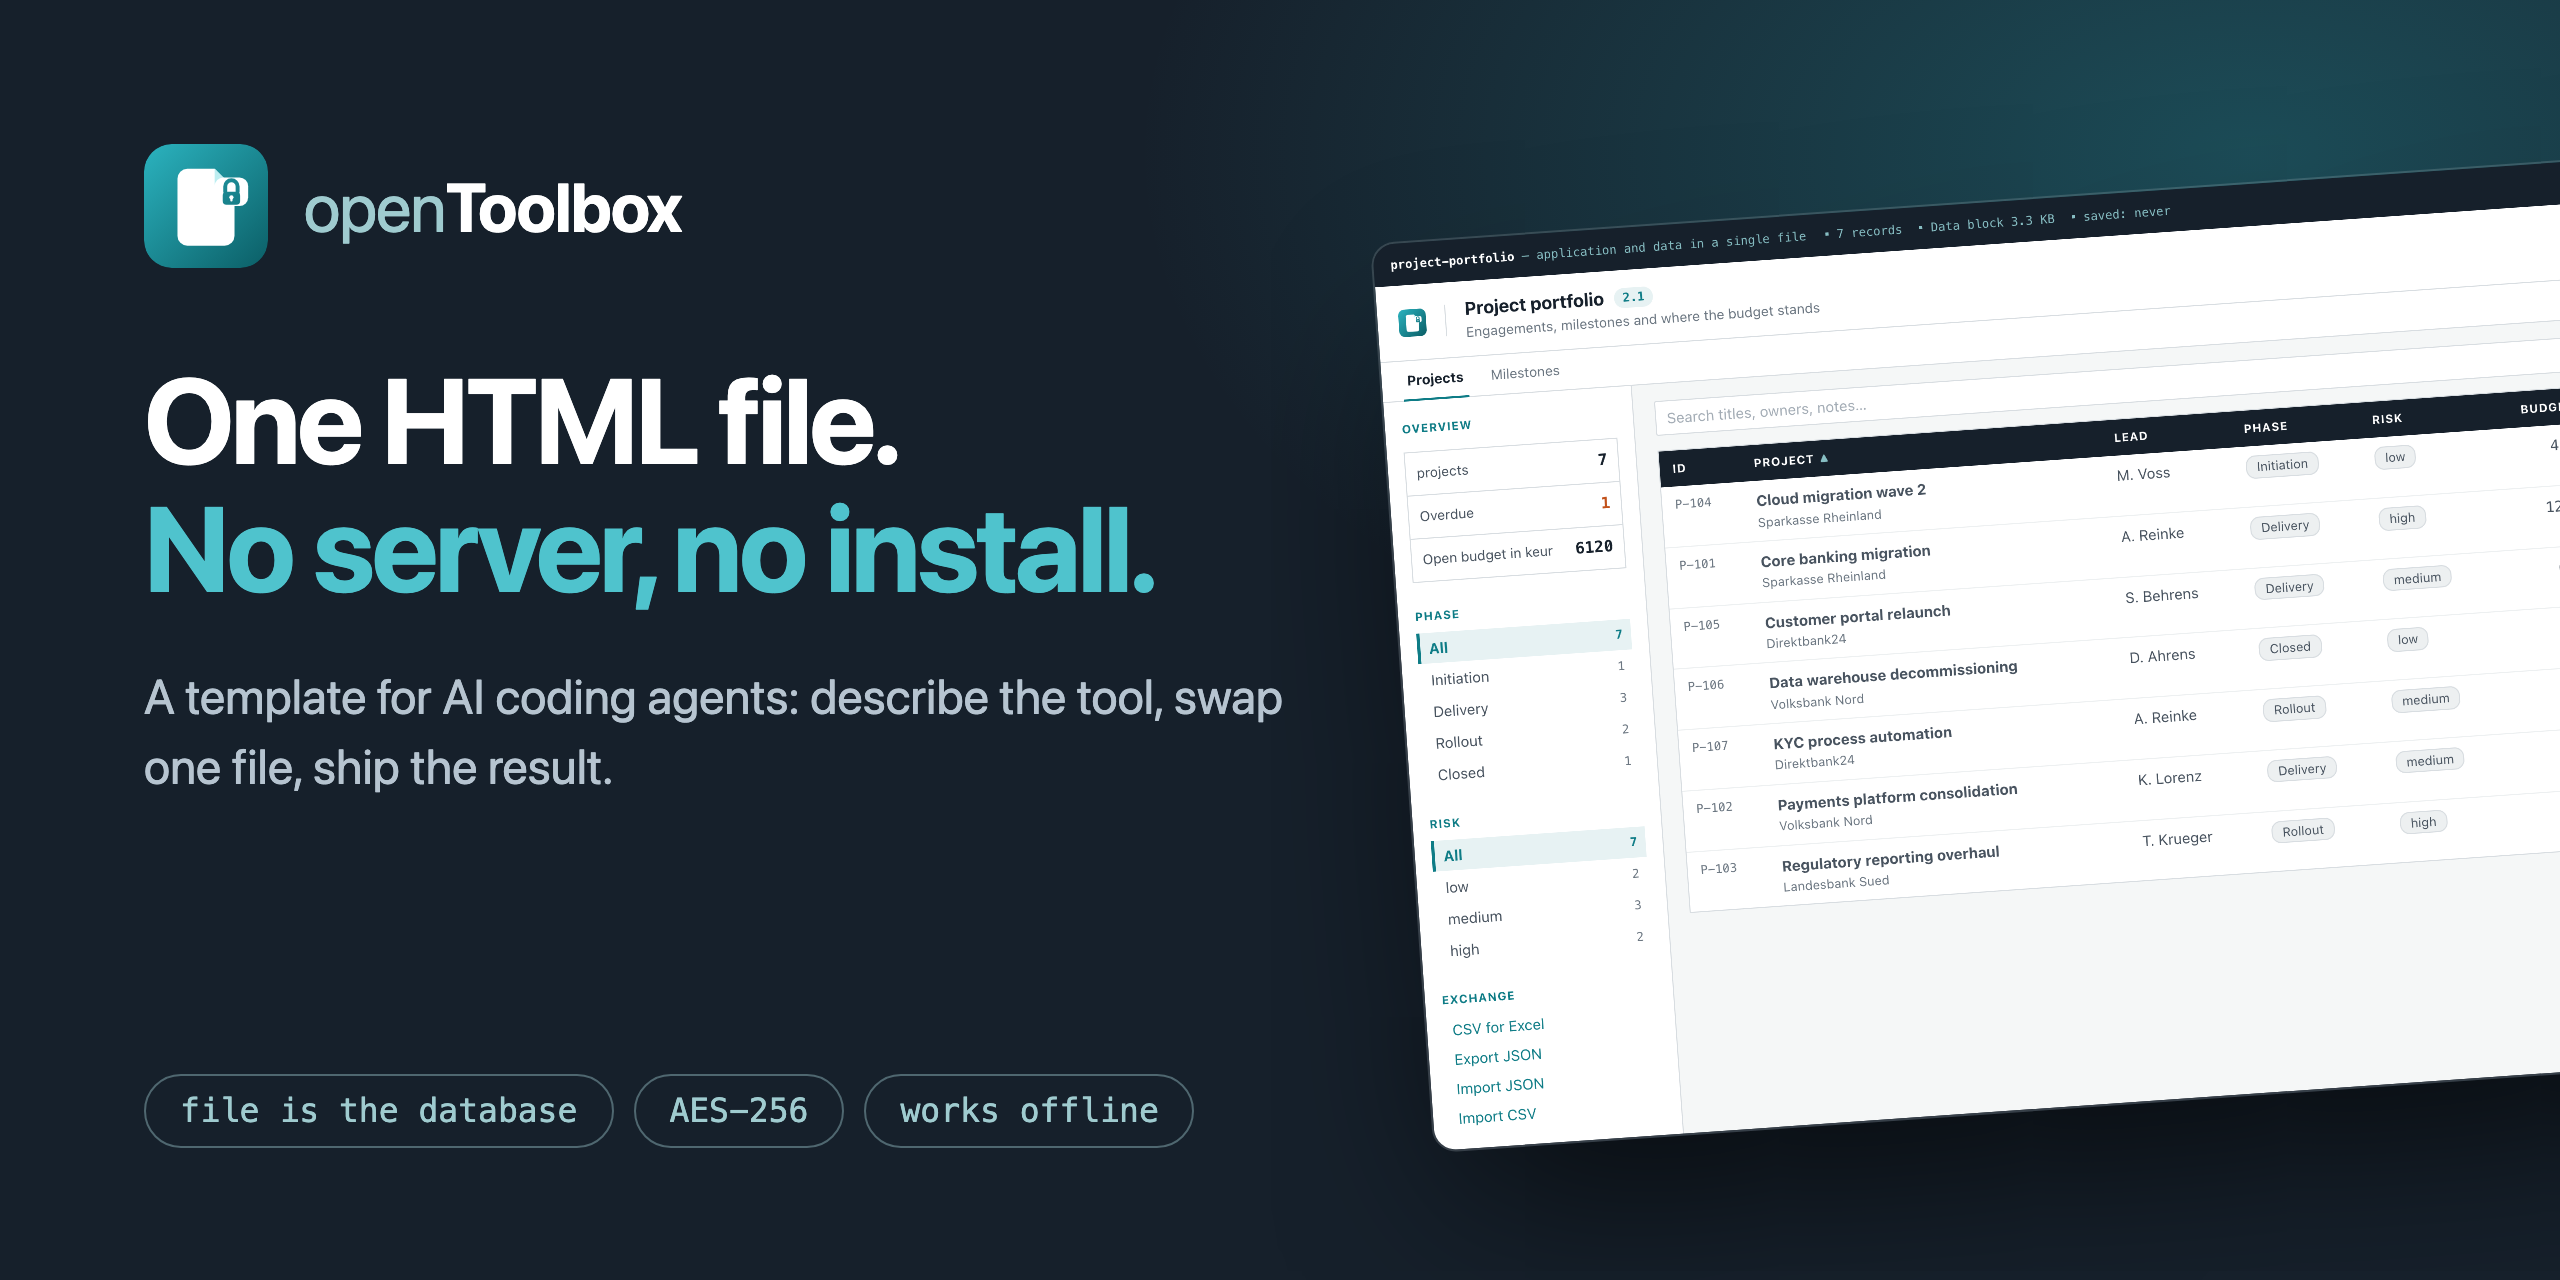The height and width of the screenshot is (1280, 2560).
Task: Open project Core banking migration
Action: [1845, 555]
